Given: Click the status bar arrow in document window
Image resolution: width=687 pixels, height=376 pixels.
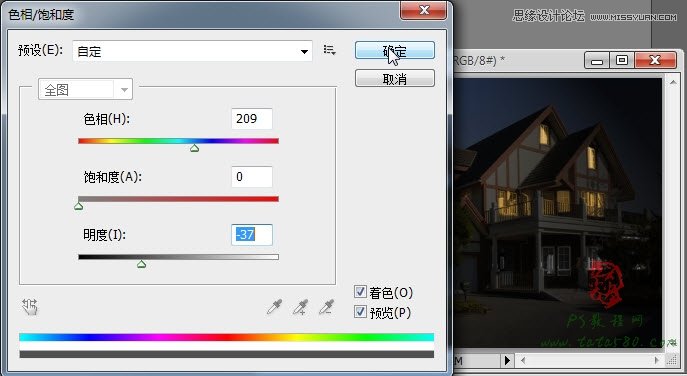Looking at the screenshot, I should coord(507,361).
